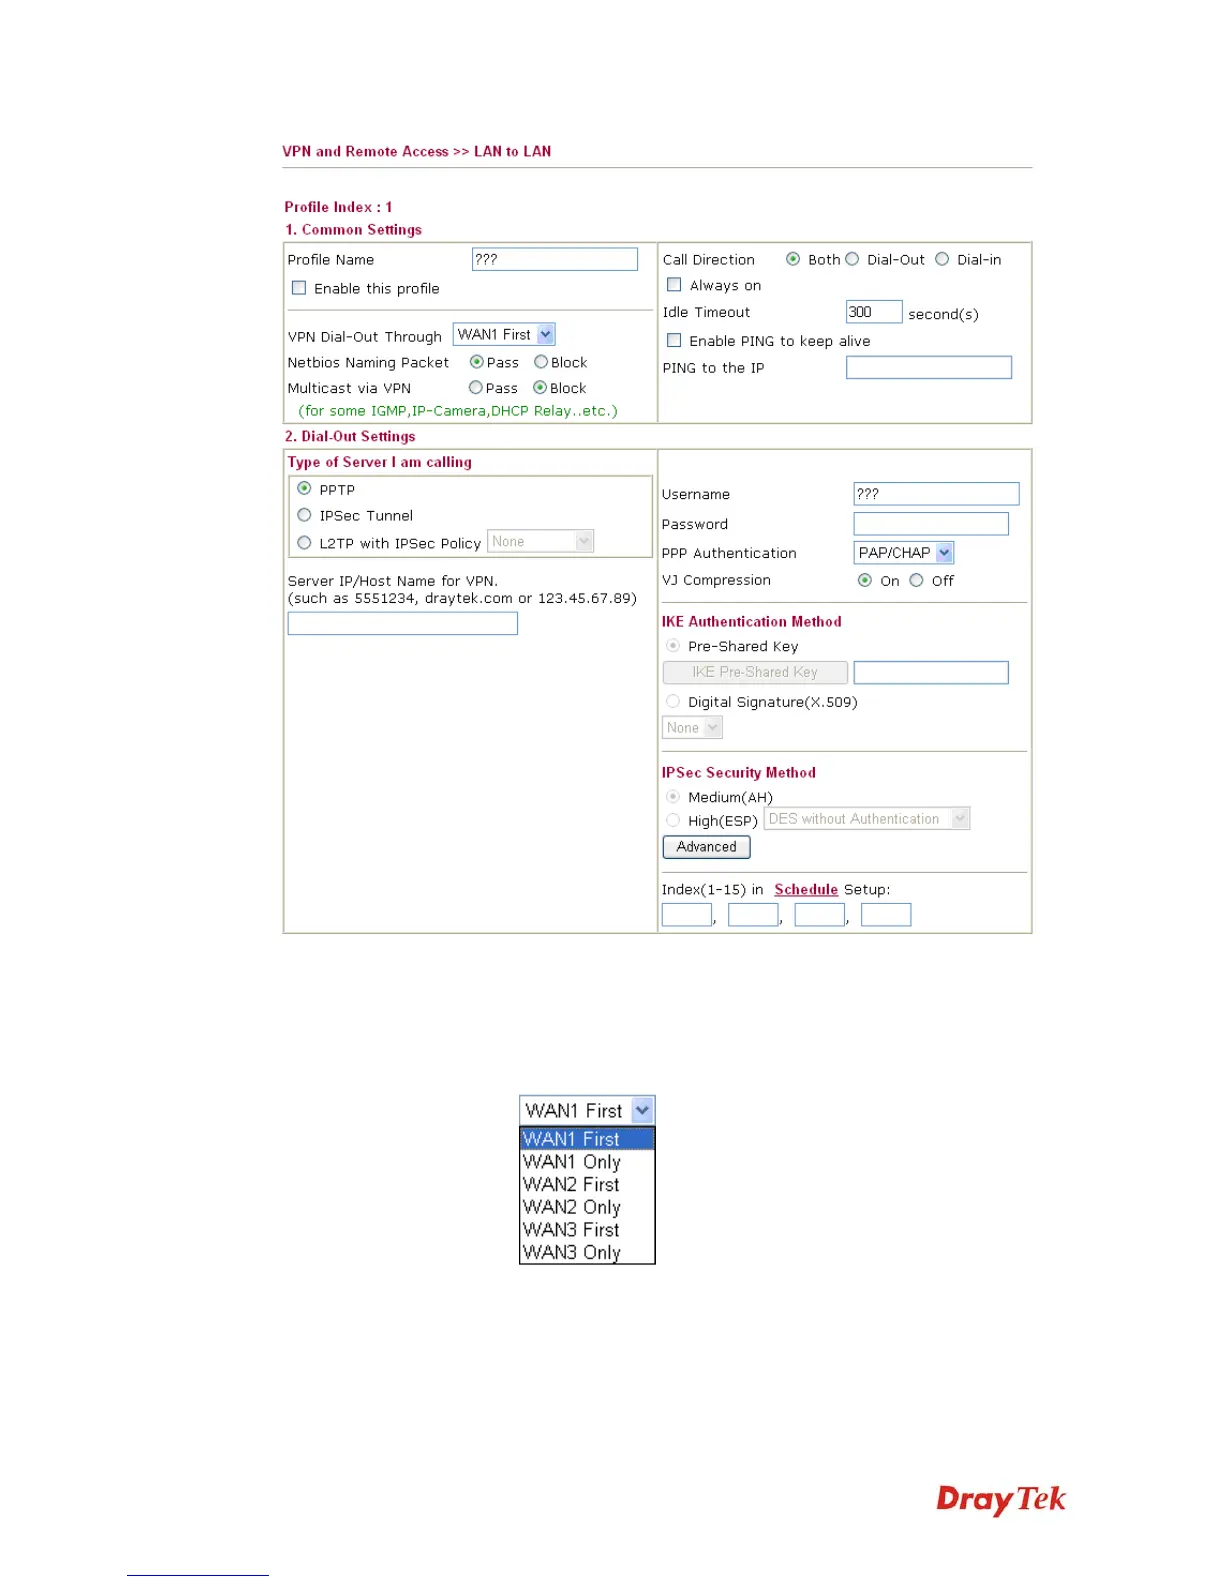Screen dimensions: 1224x1584
Task: Select Medium(AH) security method
Action: (x=673, y=797)
